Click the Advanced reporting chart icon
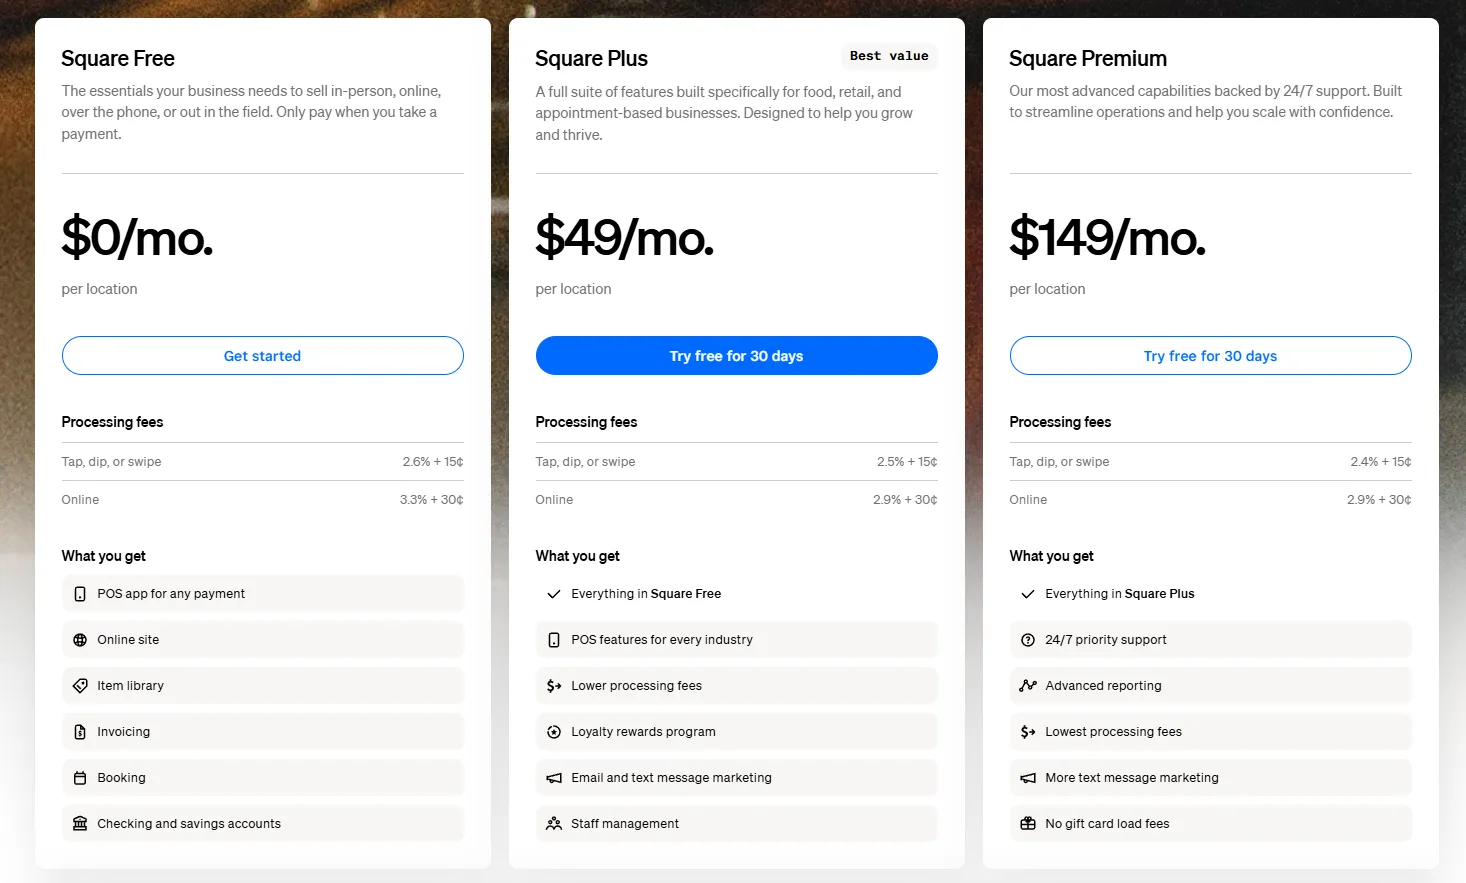 (x=1028, y=685)
